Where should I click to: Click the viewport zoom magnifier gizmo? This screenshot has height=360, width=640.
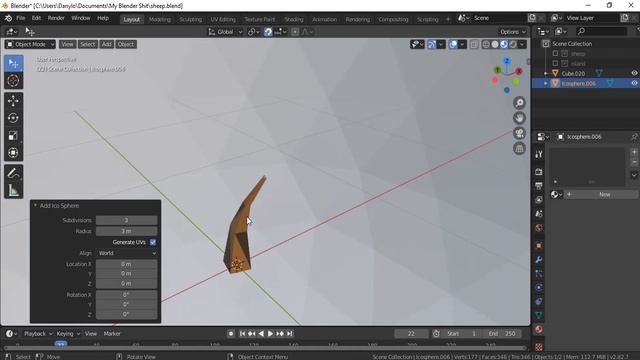(519, 103)
